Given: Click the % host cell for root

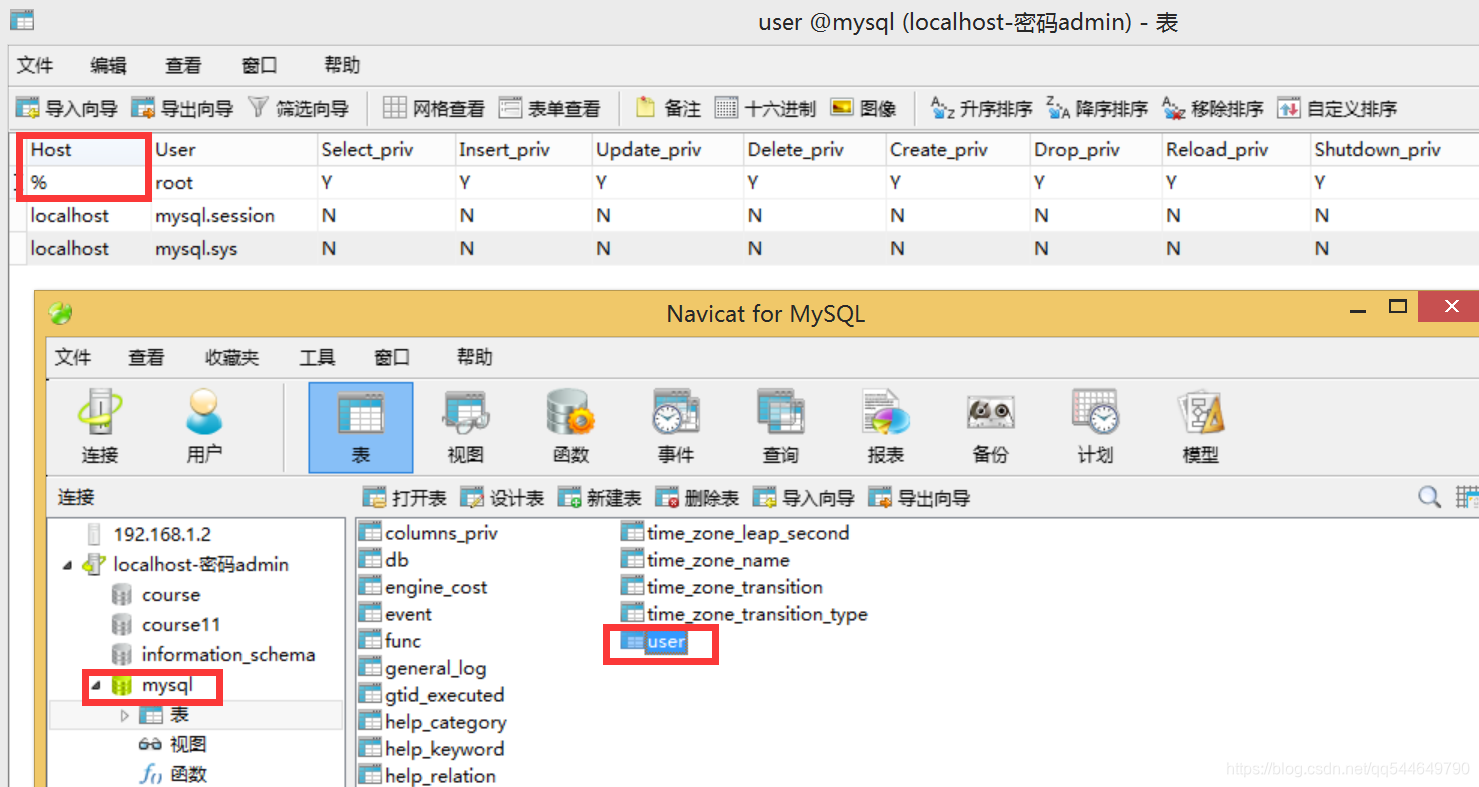Looking at the screenshot, I should [x=87, y=183].
